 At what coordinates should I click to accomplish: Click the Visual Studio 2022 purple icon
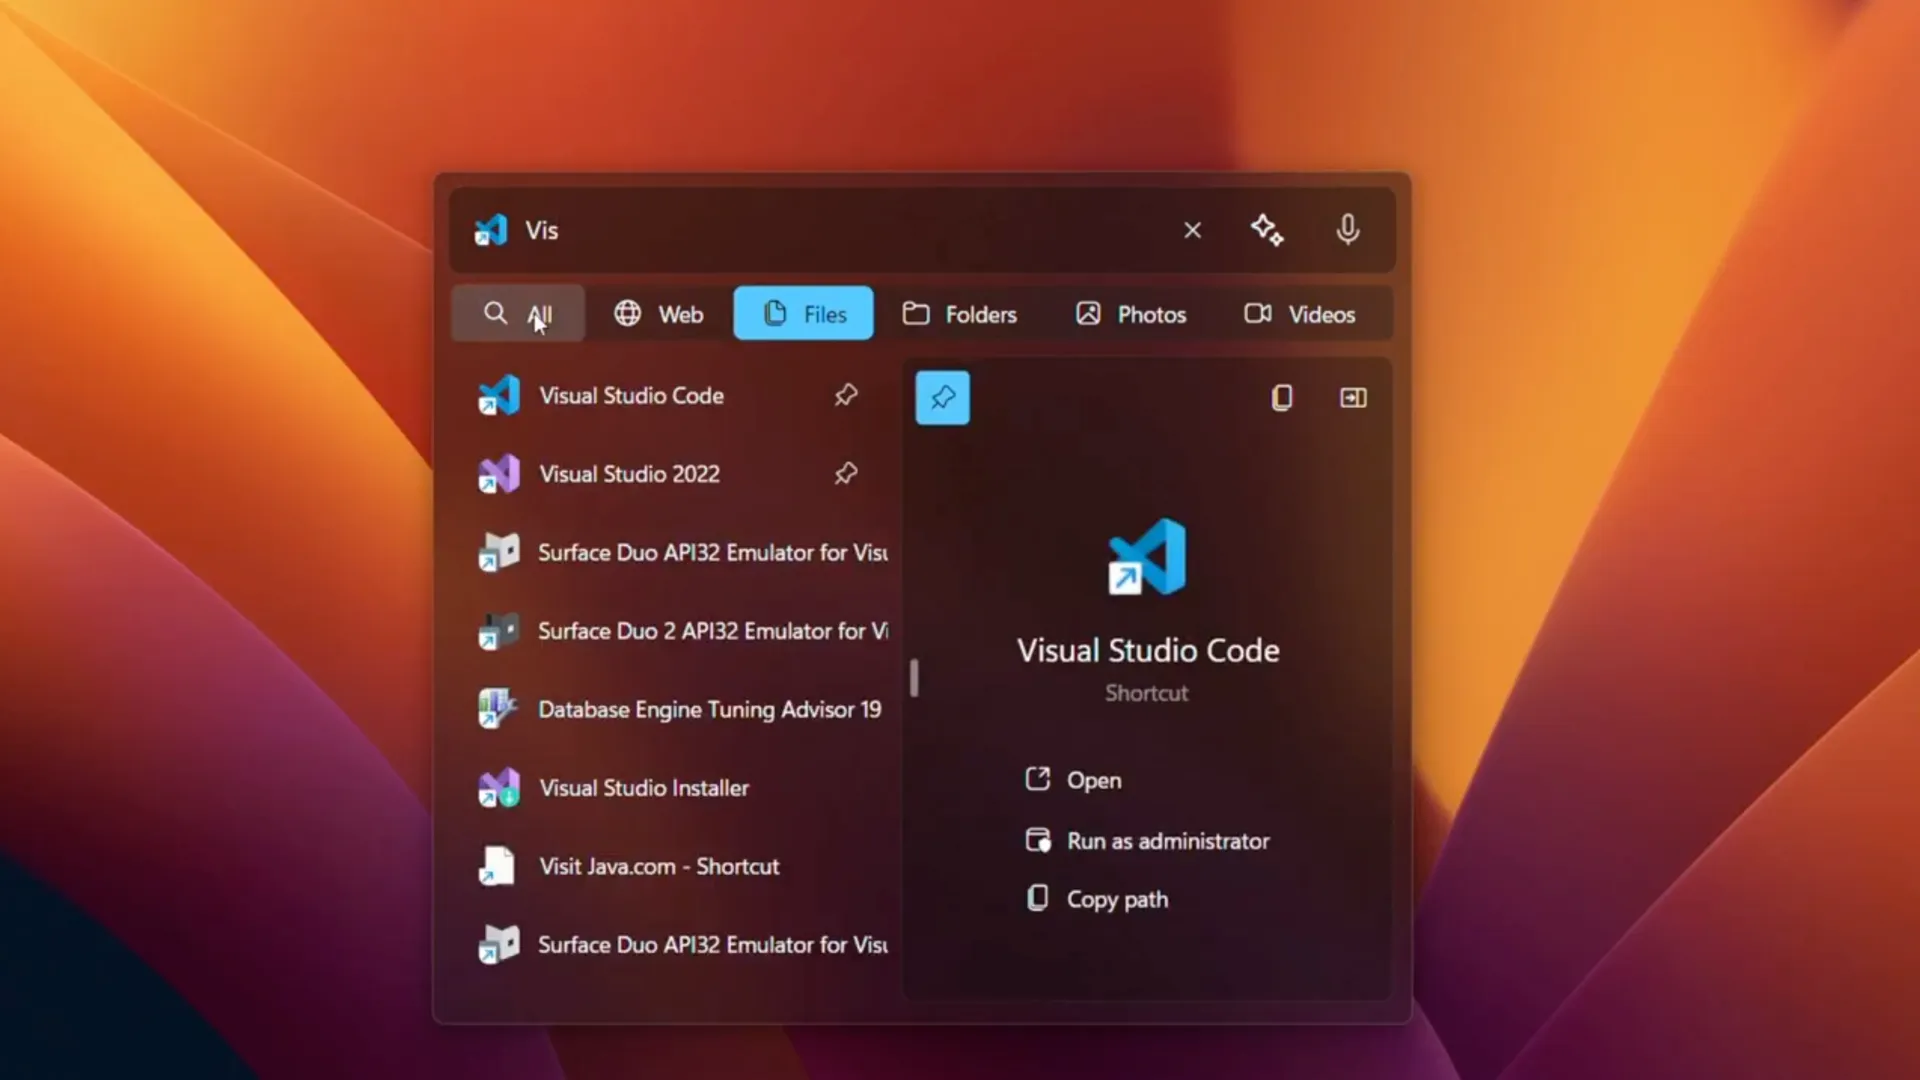point(498,474)
